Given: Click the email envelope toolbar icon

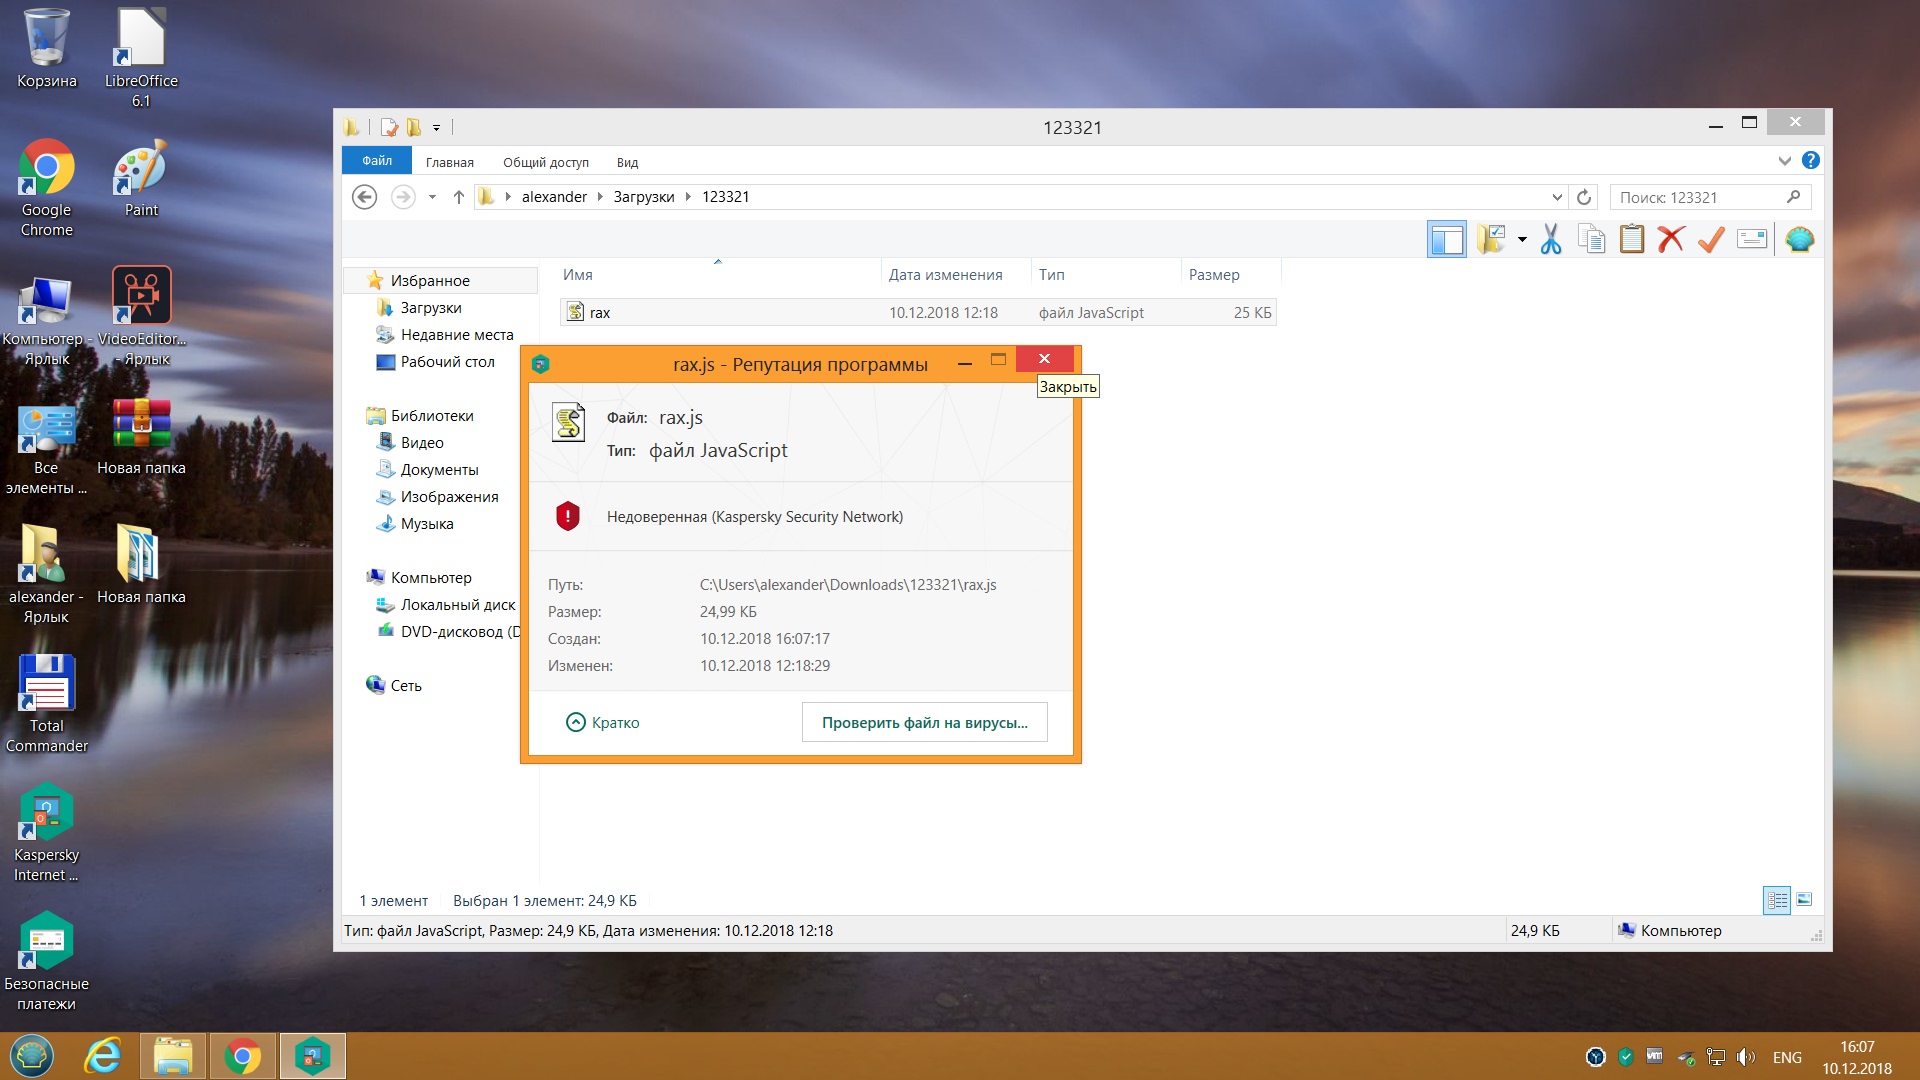Looking at the screenshot, I should pos(1752,240).
